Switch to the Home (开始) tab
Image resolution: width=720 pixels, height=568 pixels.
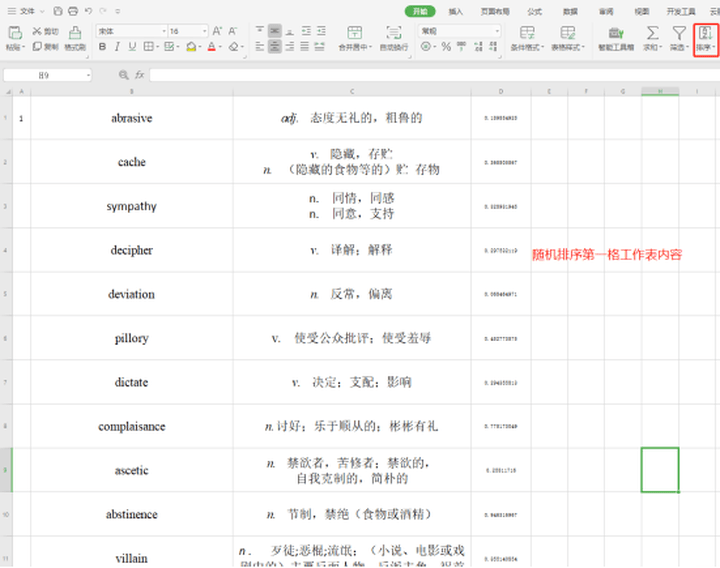tap(420, 11)
